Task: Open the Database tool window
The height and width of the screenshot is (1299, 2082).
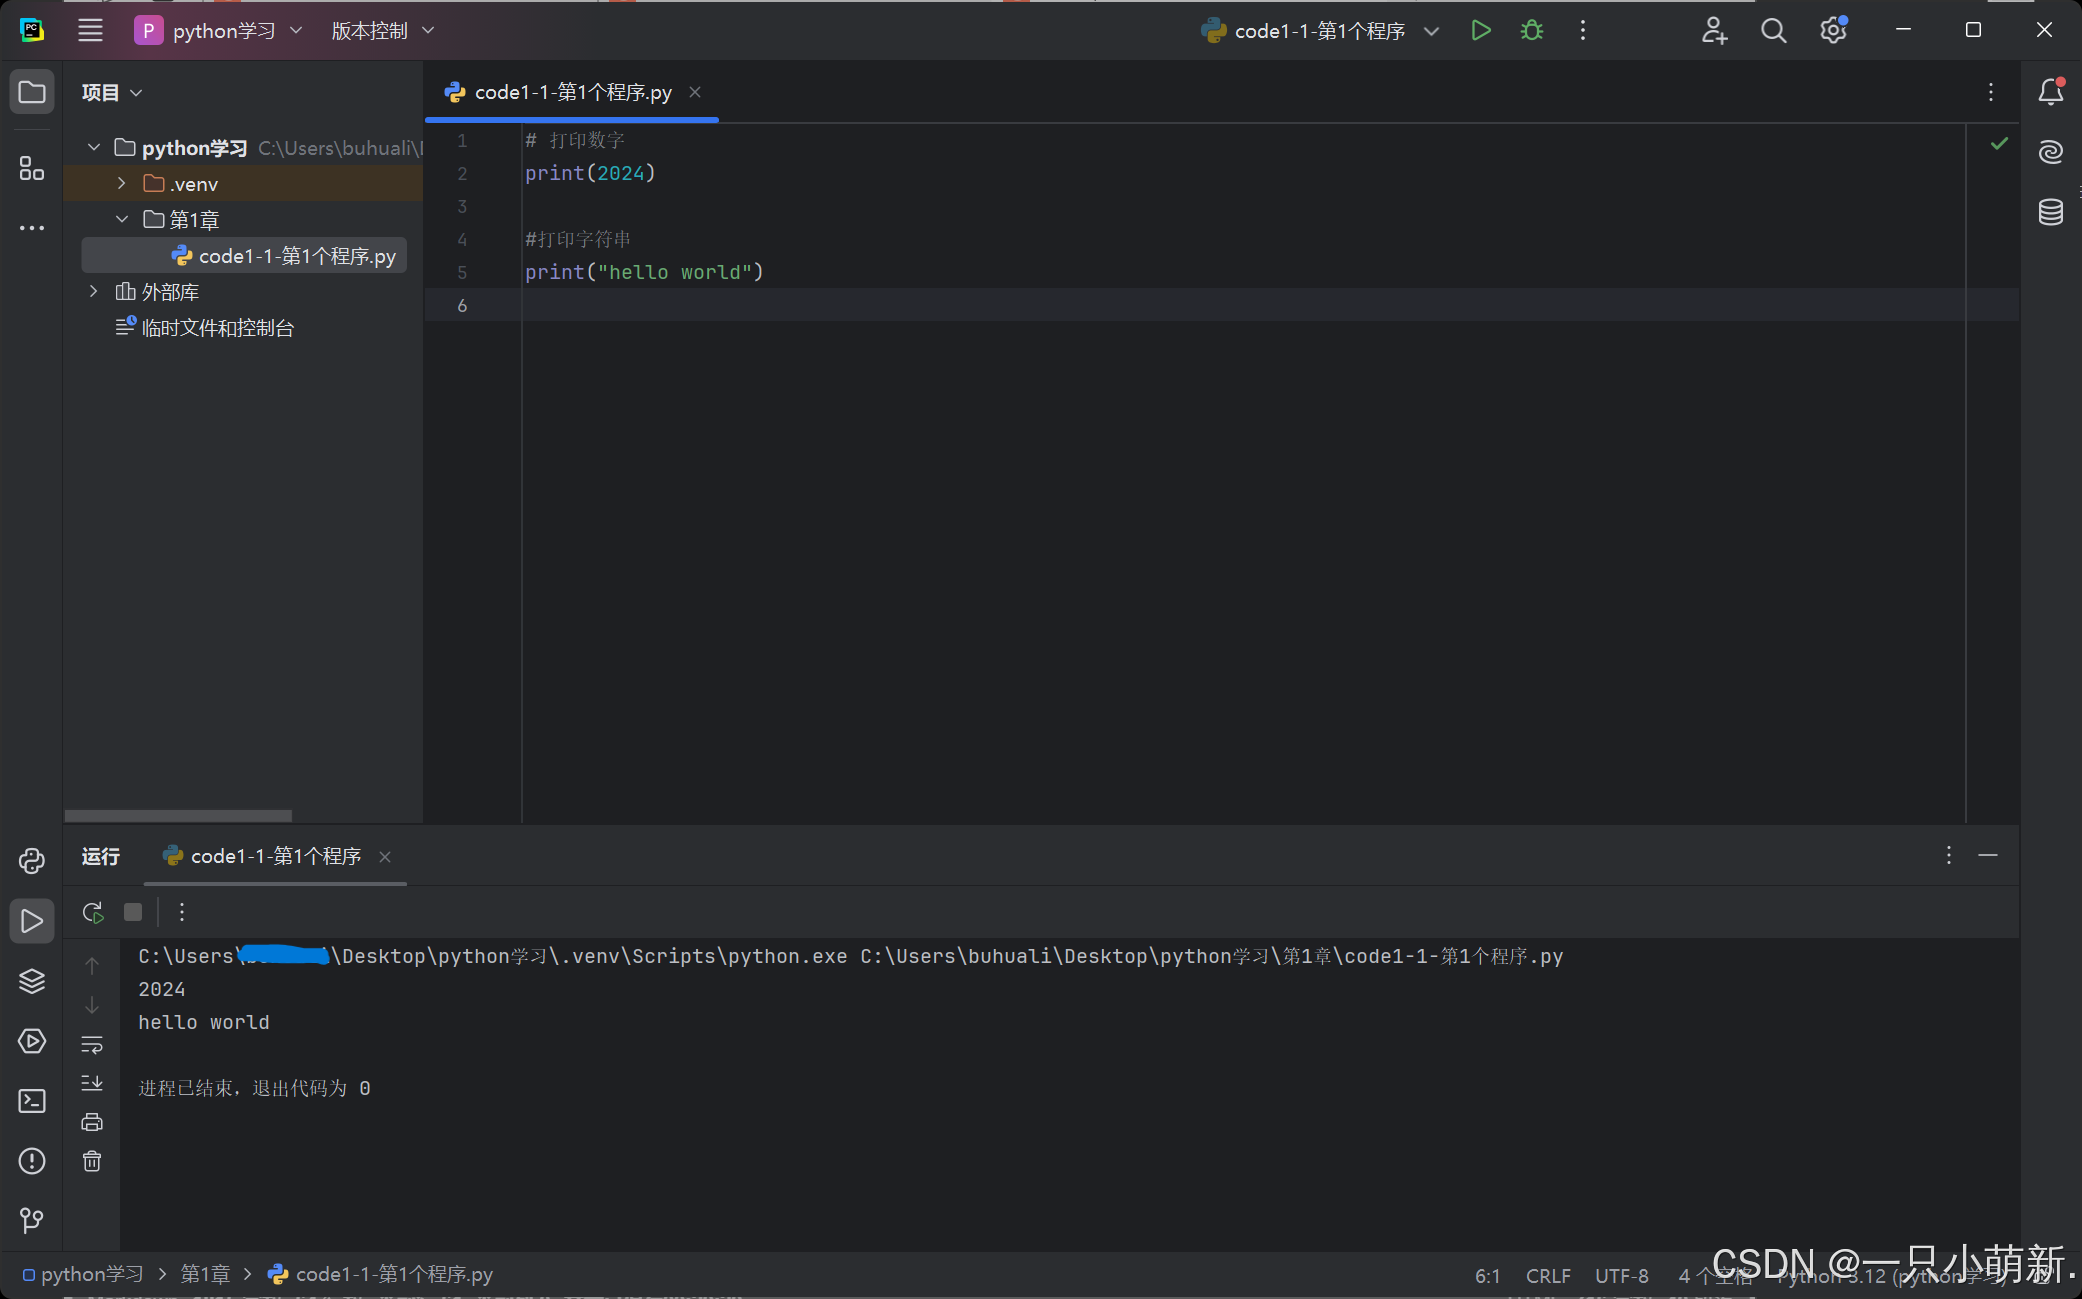Action: (x=2050, y=212)
